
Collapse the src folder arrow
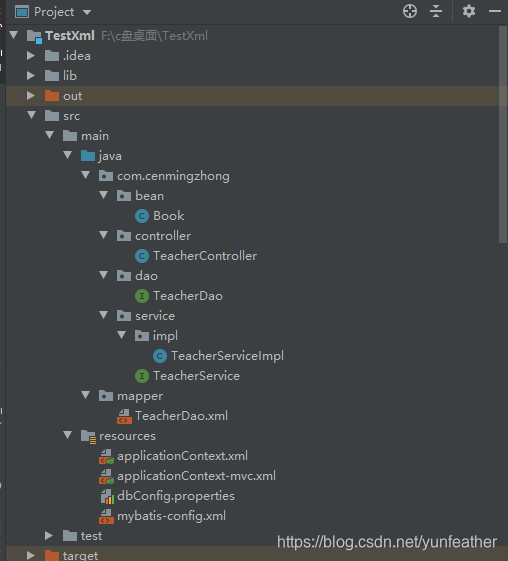pyautogui.click(x=31, y=115)
